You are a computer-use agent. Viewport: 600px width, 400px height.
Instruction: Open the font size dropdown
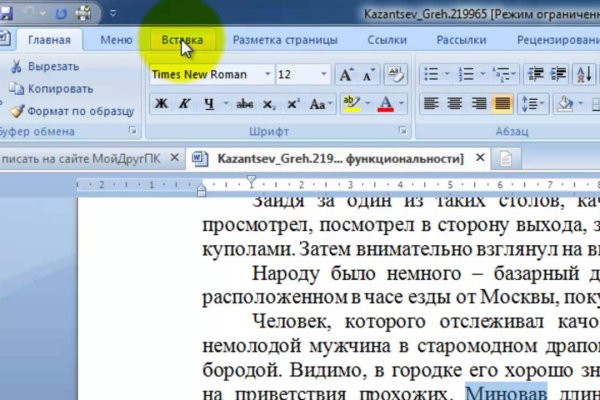[324, 75]
